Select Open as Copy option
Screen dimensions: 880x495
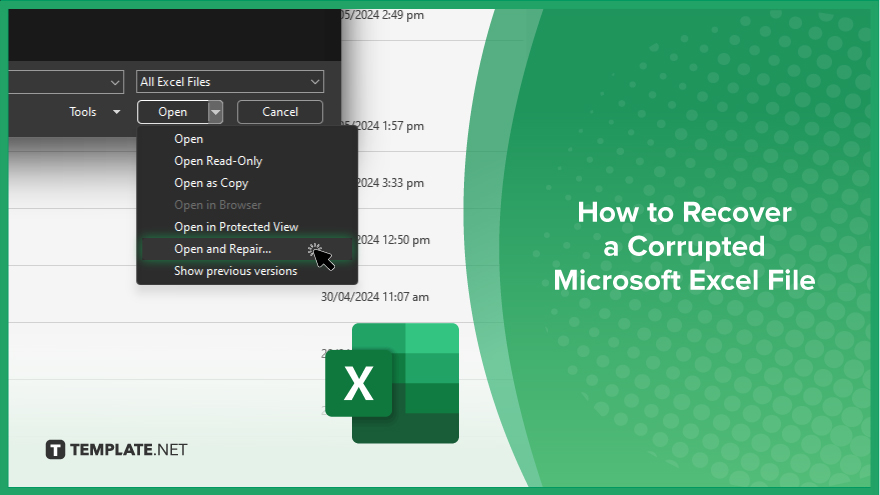[x=211, y=183]
